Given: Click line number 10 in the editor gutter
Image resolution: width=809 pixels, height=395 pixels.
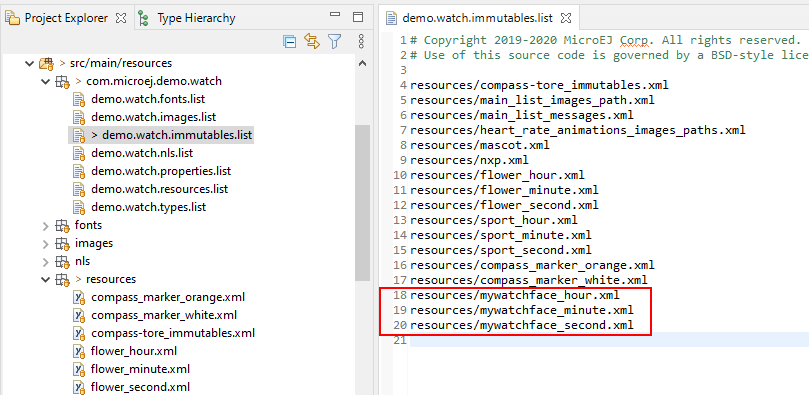Looking at the screenshot, I should pos(400,175).
